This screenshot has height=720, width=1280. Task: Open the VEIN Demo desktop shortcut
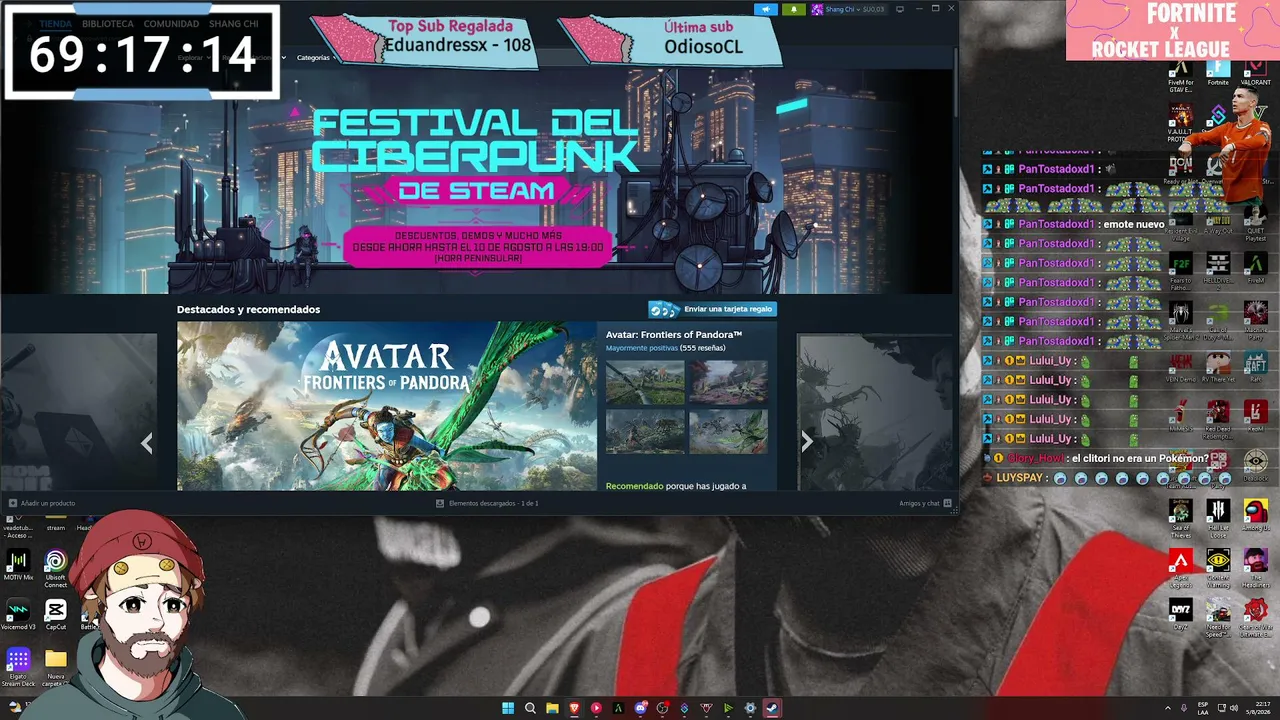[x=1180, y=367]
